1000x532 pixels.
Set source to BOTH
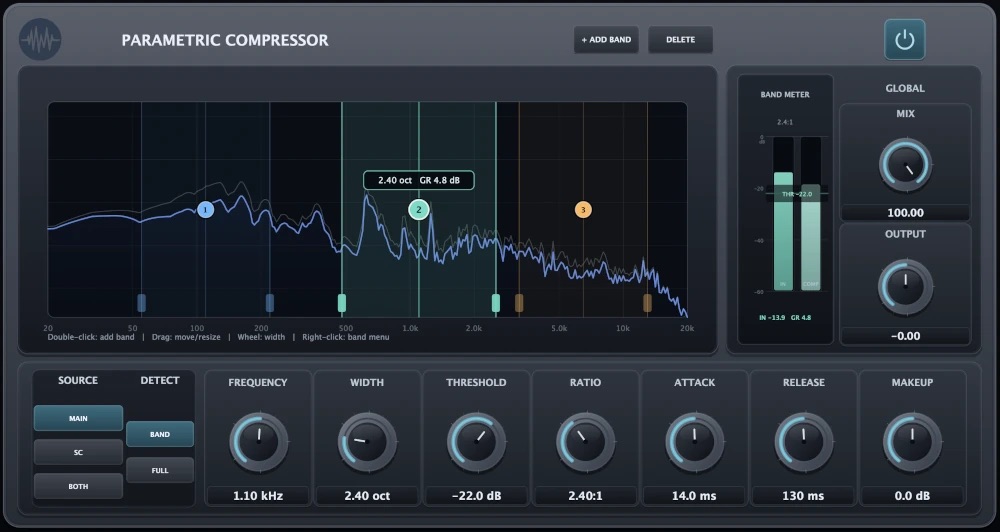pos(78,486)
